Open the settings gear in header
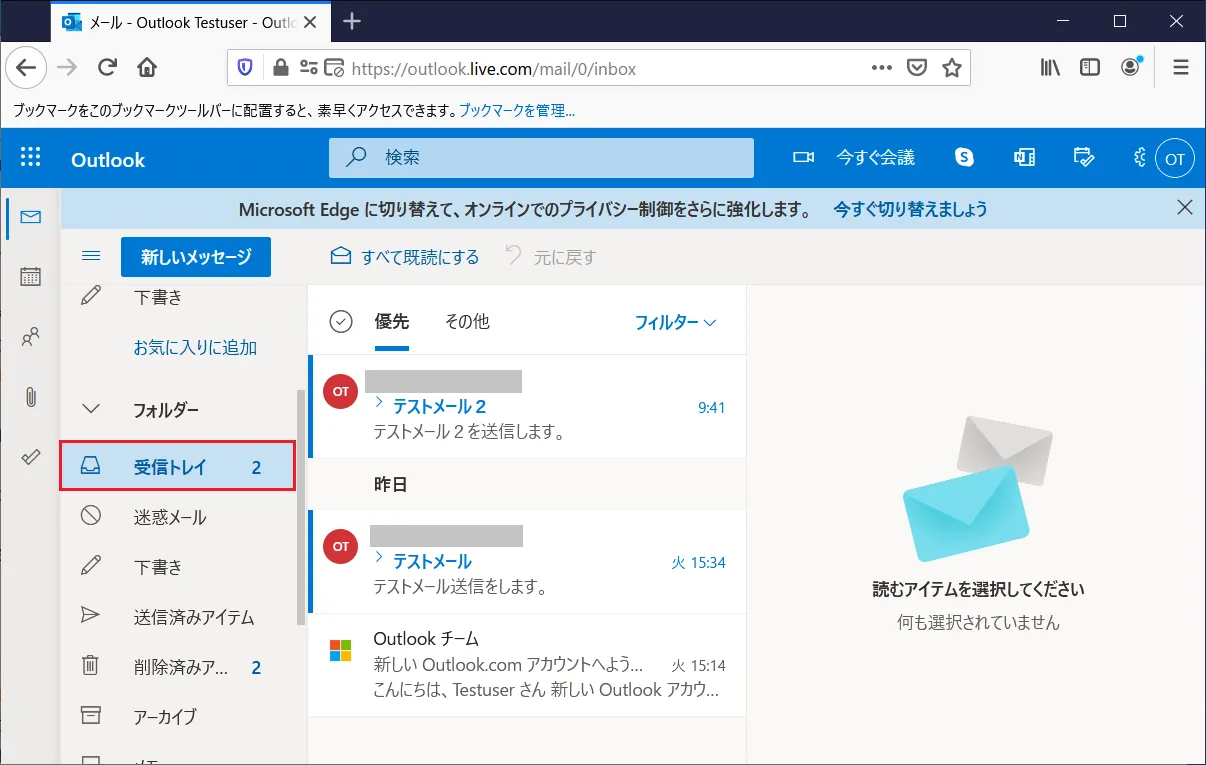This screenshot has height=765, width=1206. (1139, 158)
